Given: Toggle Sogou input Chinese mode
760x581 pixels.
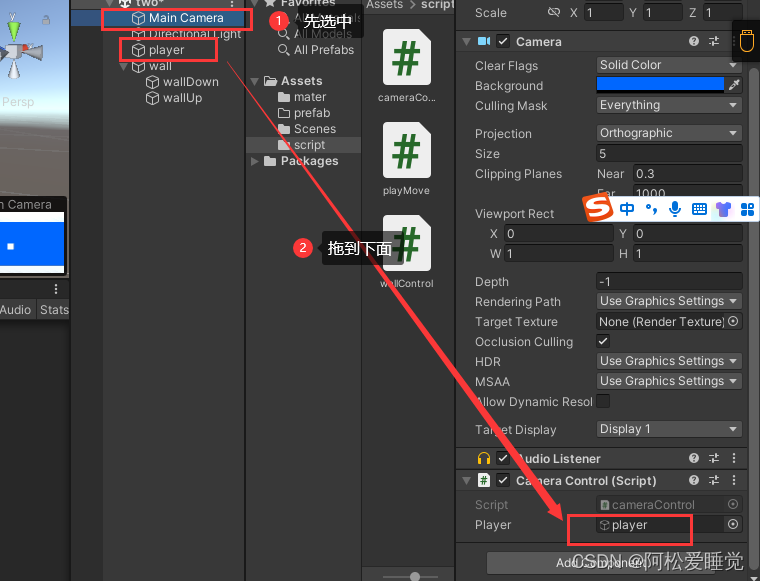Looking at the screenshot, I should tap(627, 209).
